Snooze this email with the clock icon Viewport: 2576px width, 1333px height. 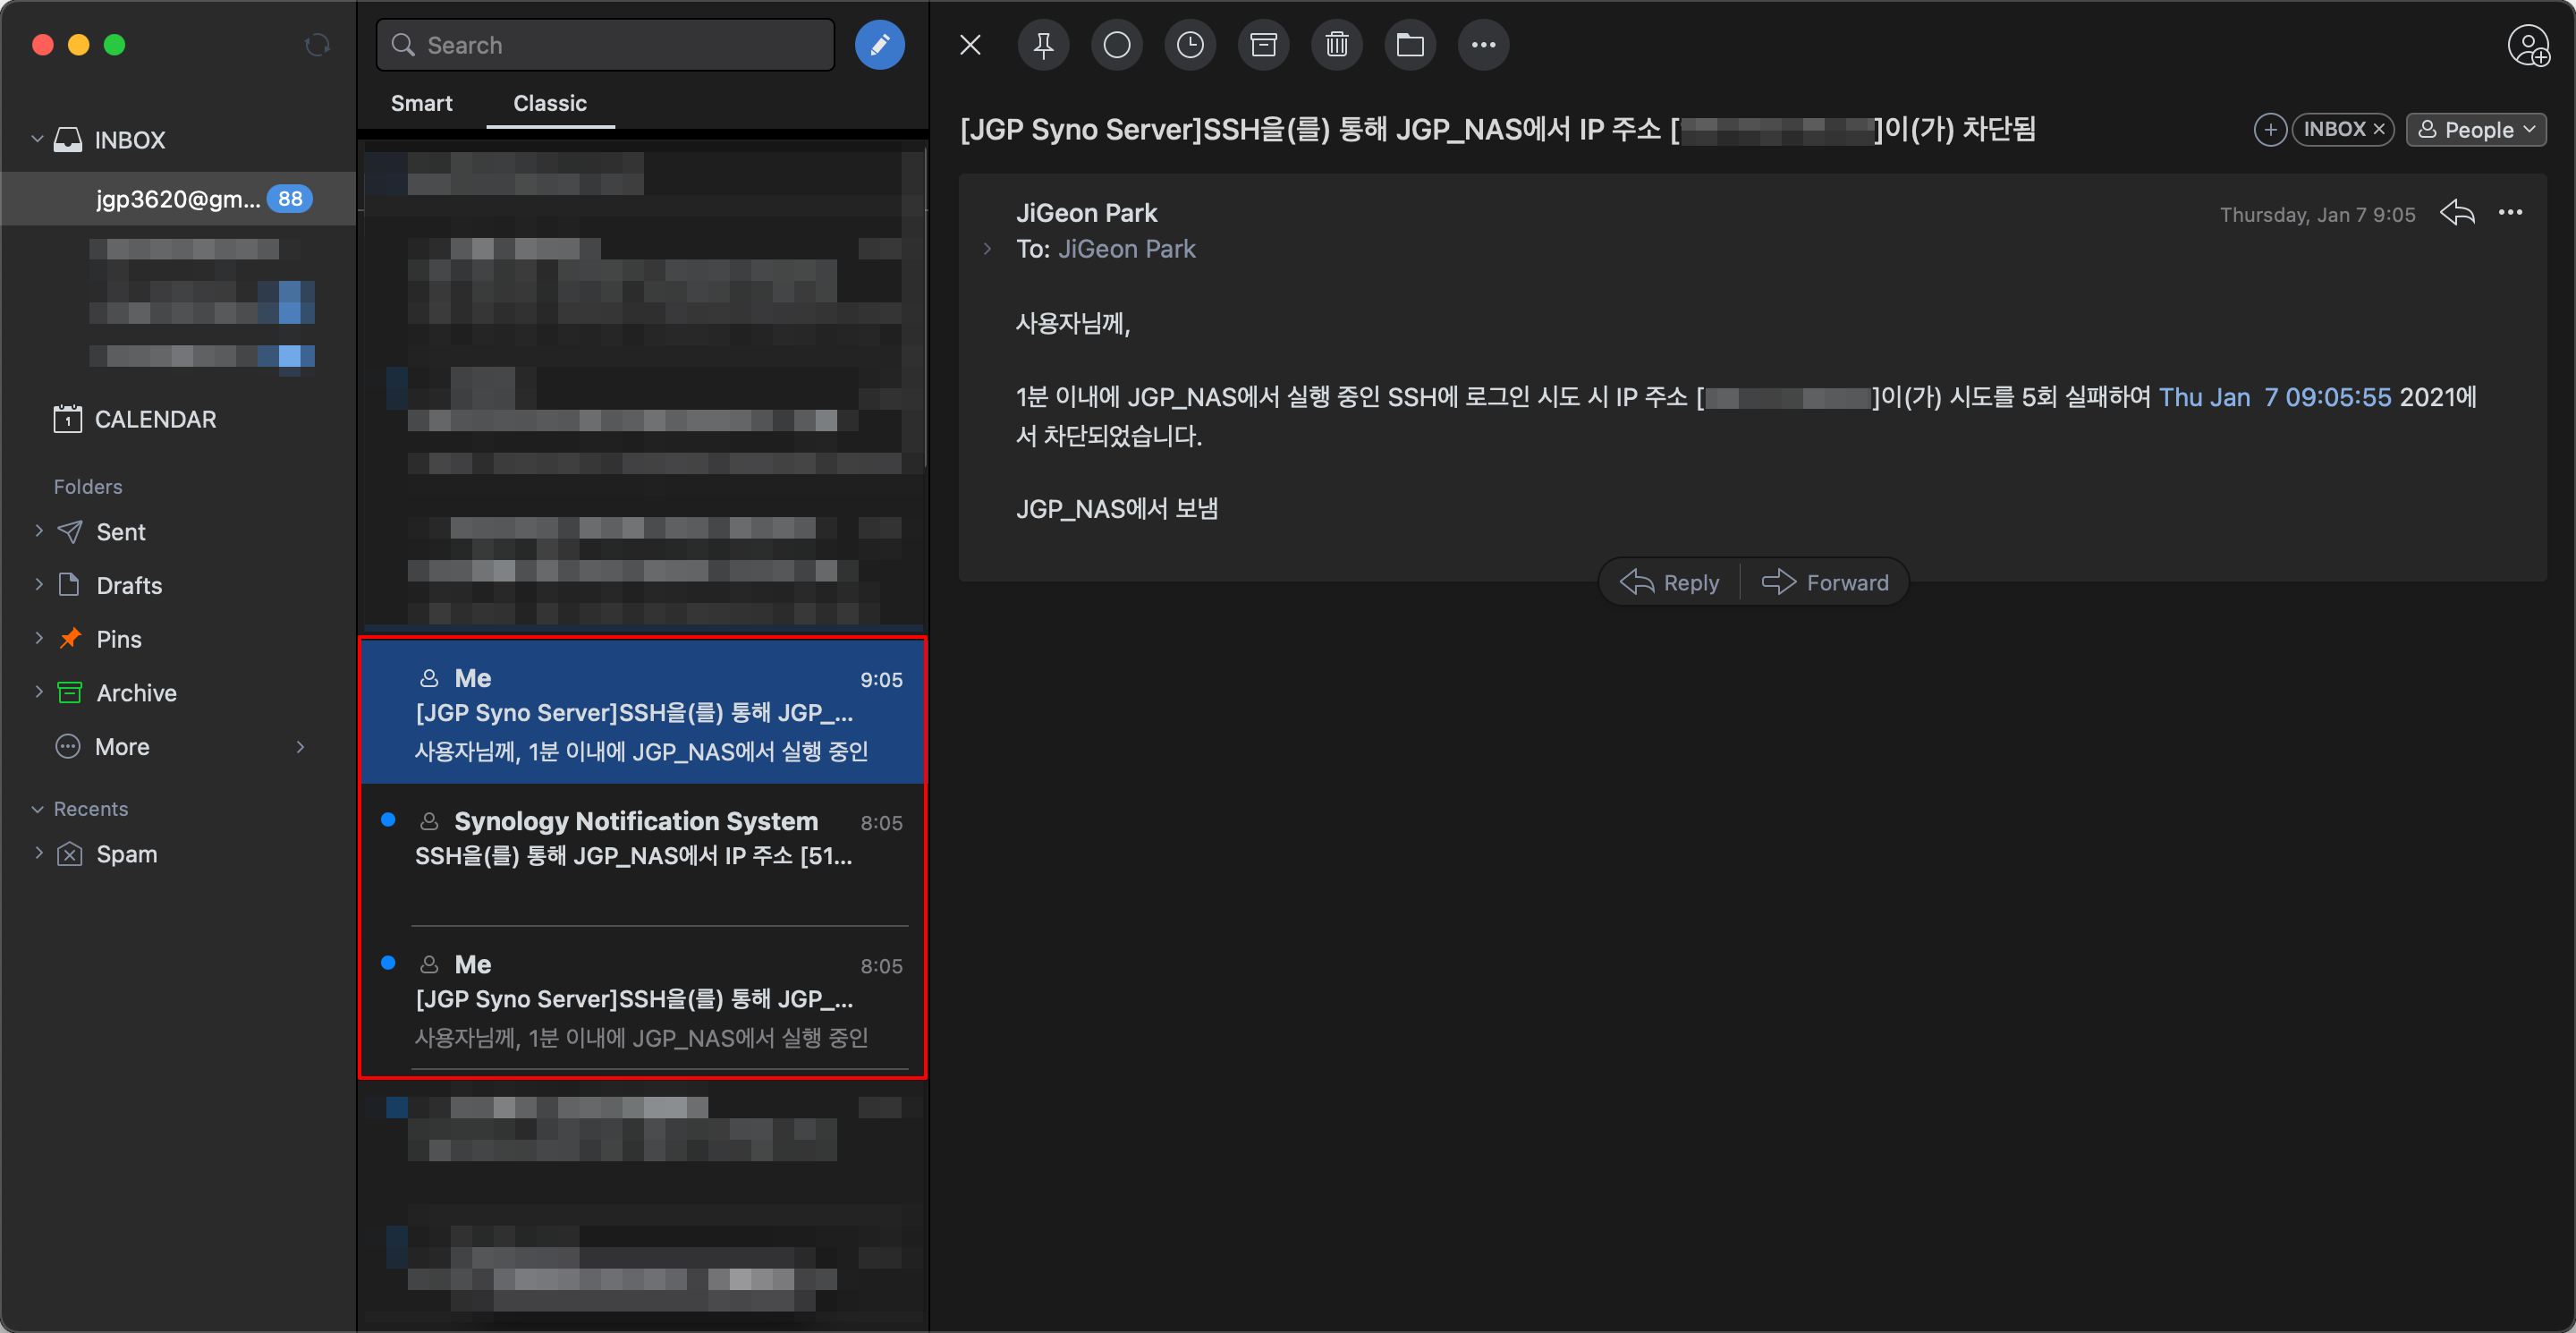point(1190,45)
